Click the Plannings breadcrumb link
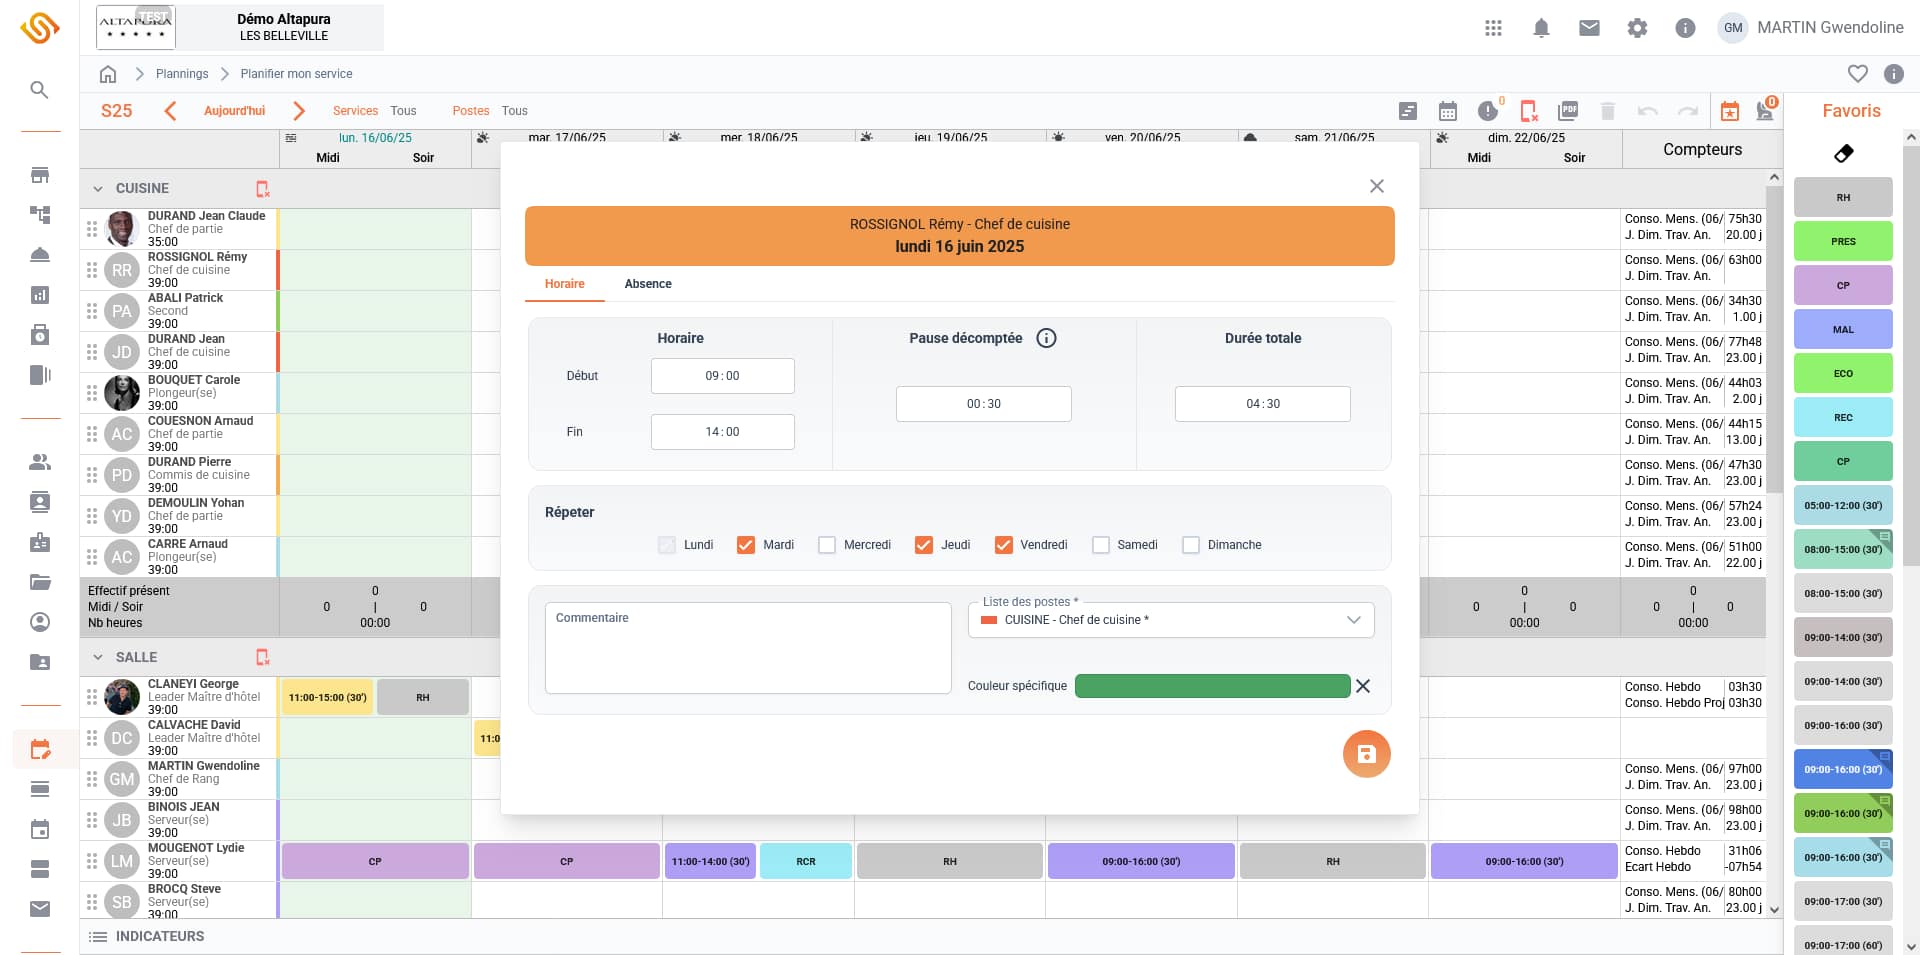Screen dimensions: 1920x955 182,74
